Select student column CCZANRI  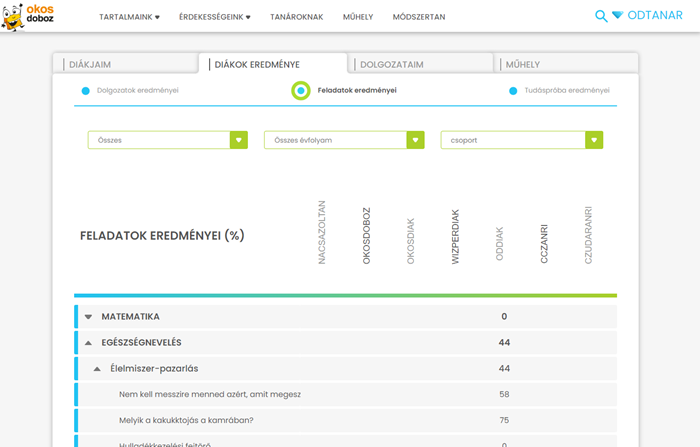[x=544, y=244]
